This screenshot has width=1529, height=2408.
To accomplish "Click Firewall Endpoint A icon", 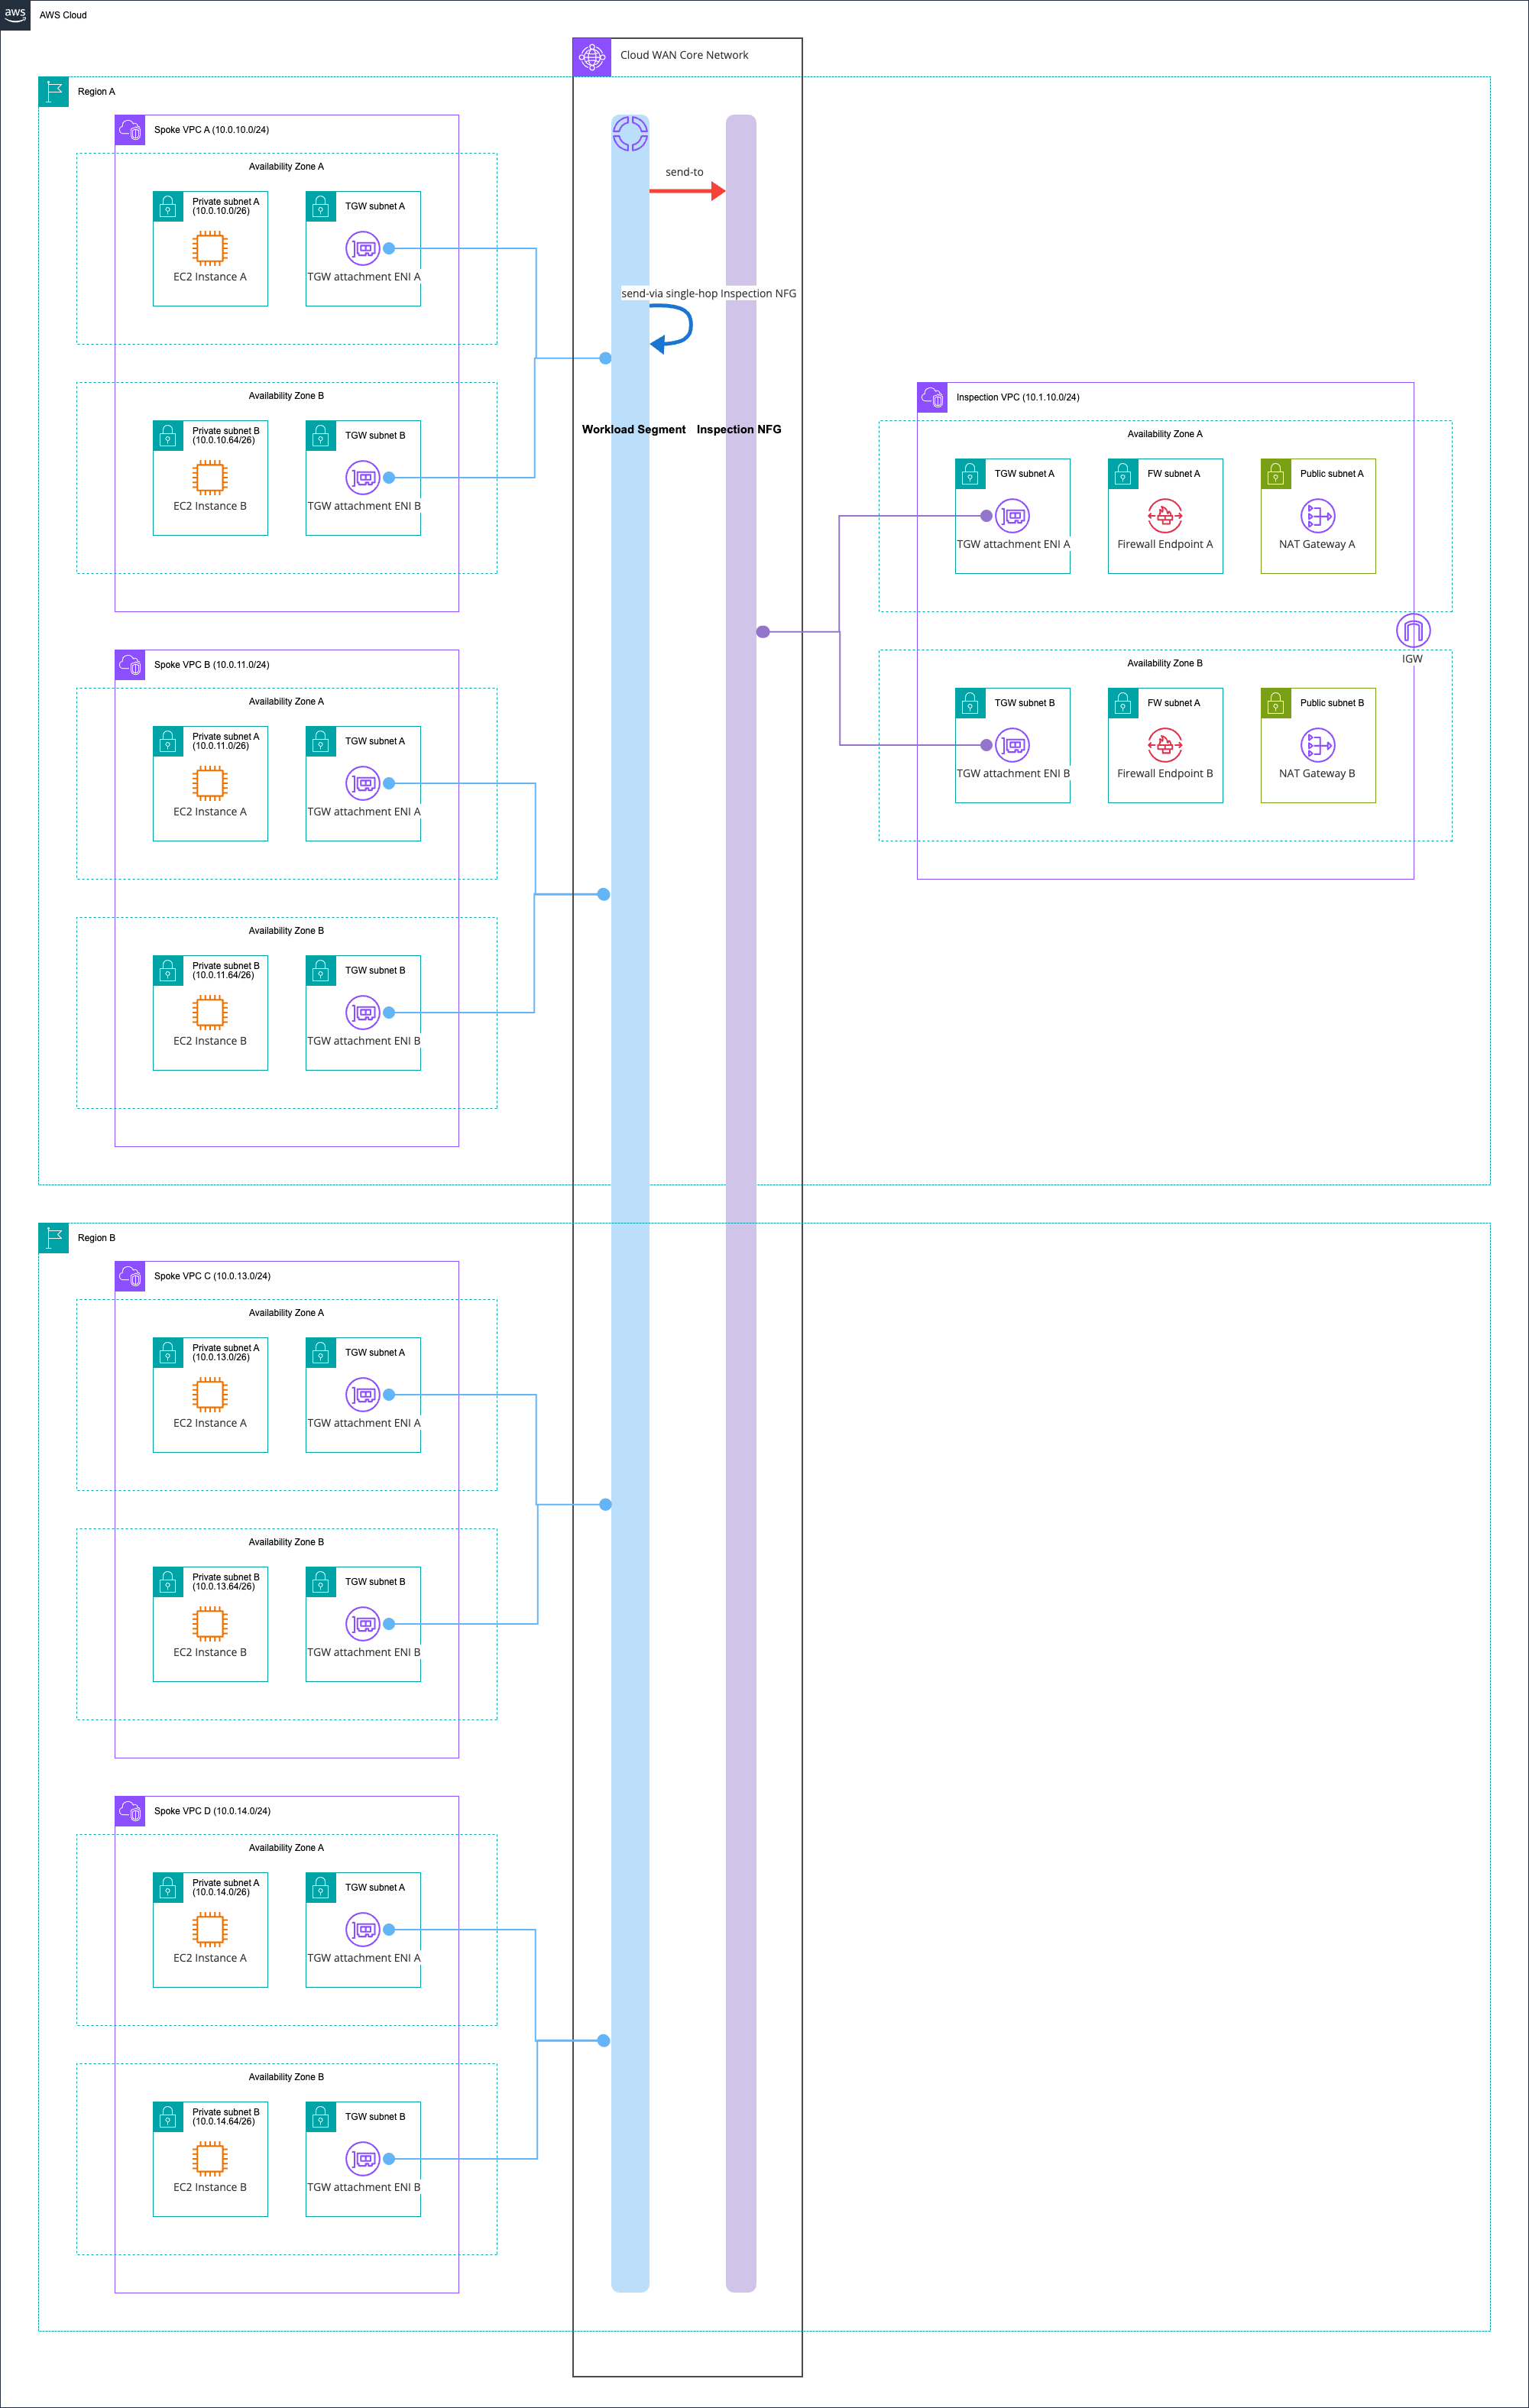I will tap(1165, 516).
